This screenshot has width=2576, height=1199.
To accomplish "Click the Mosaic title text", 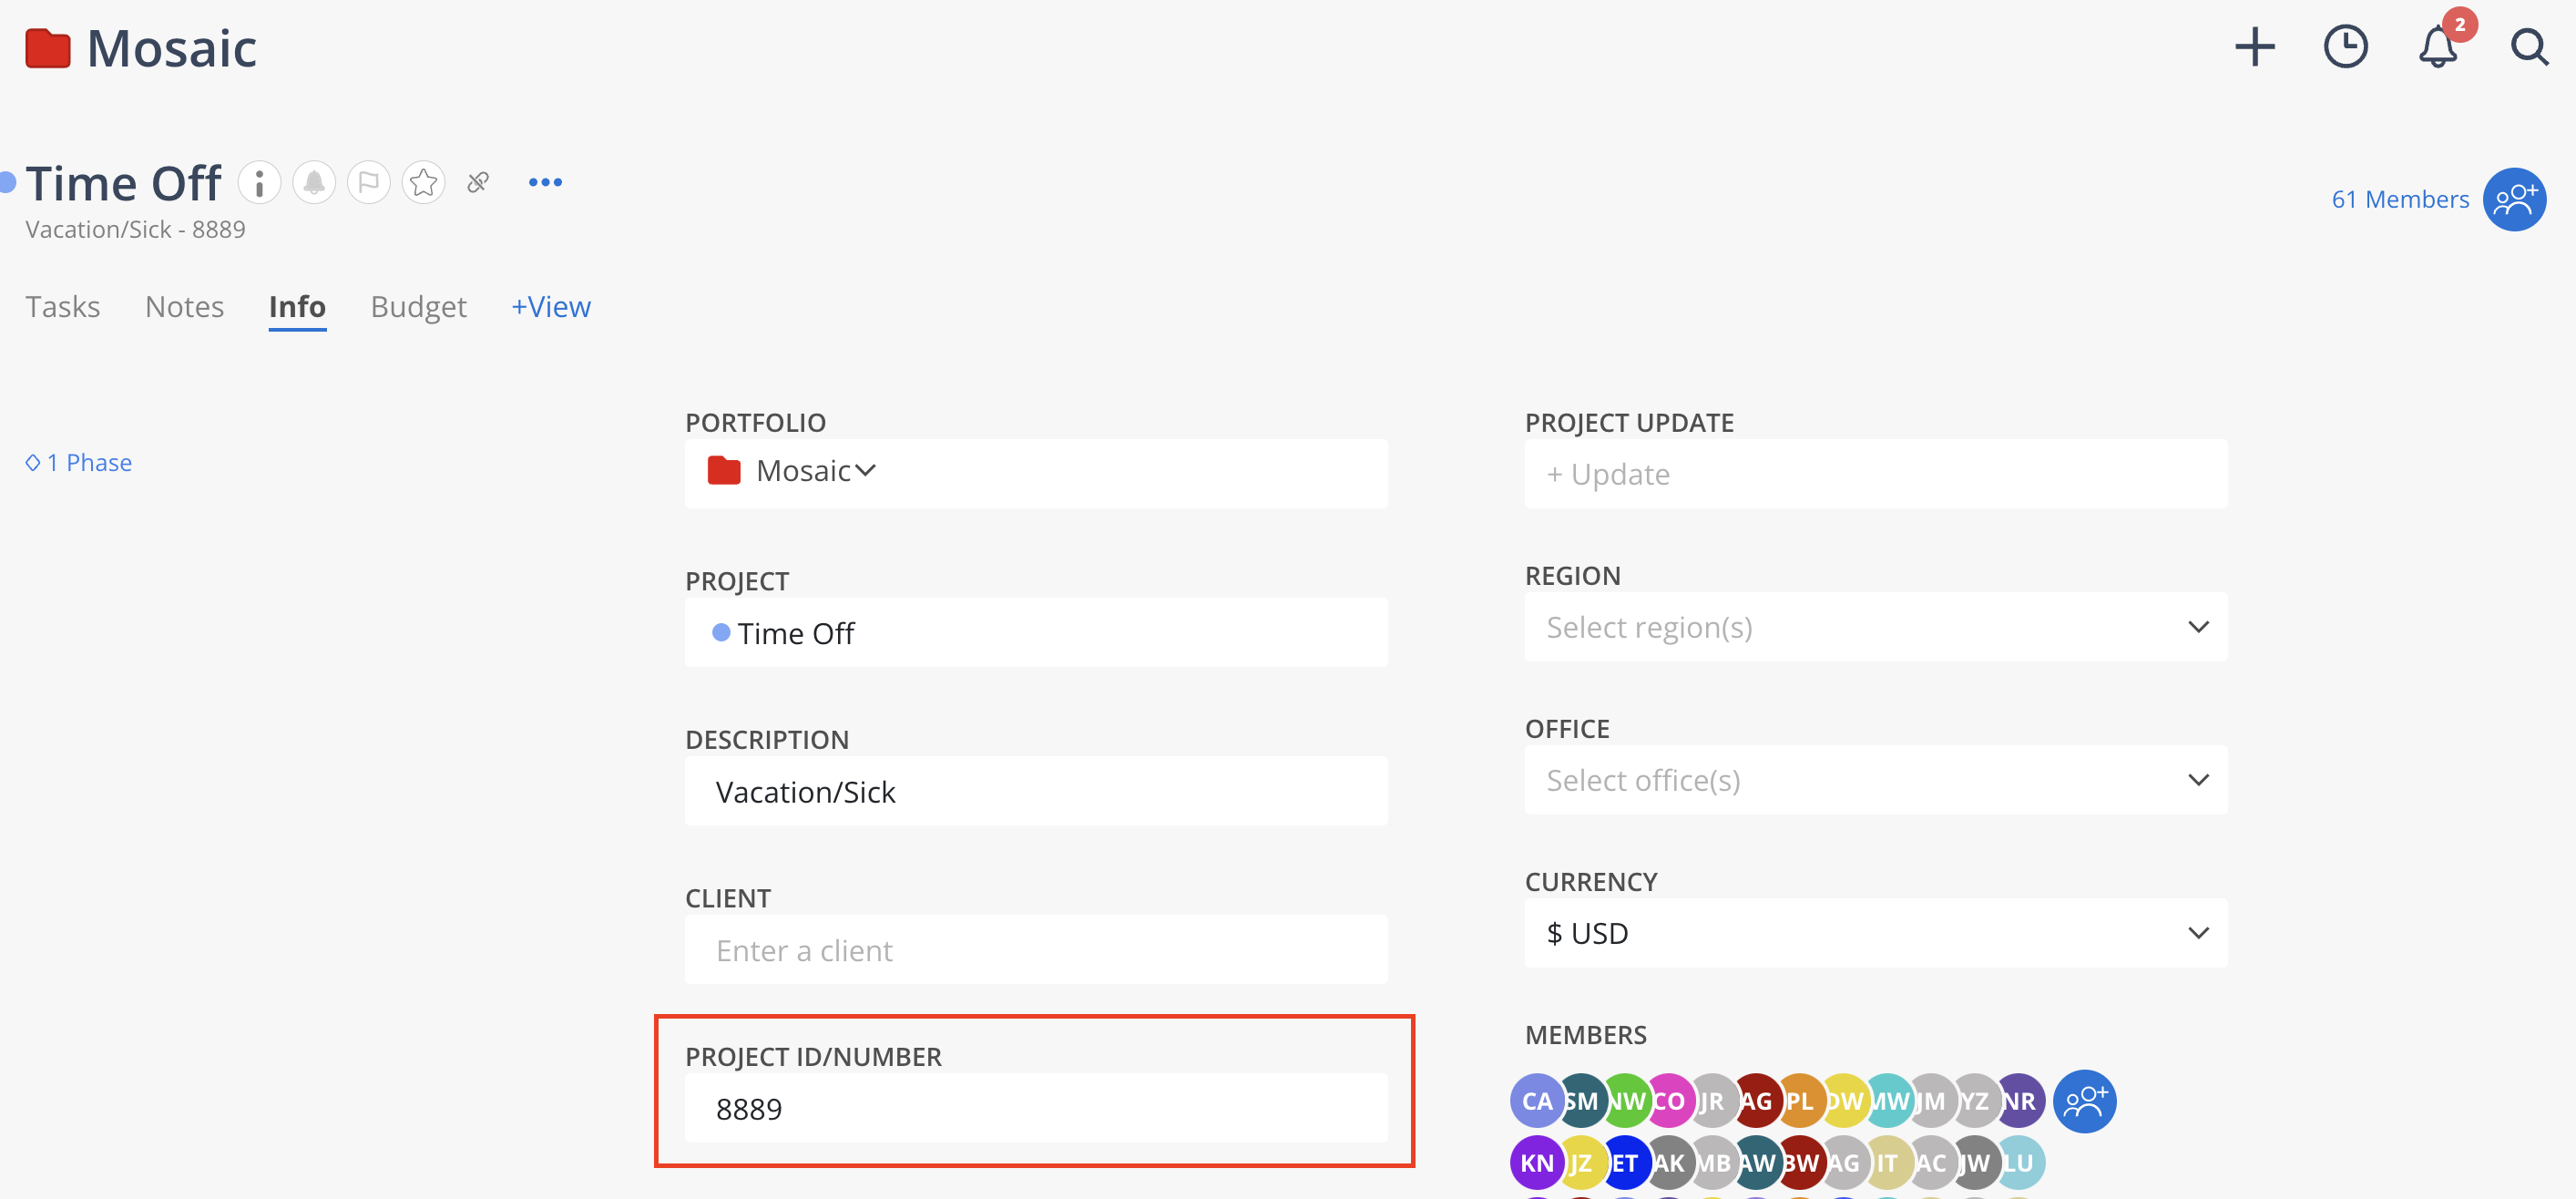I will [x=171, y=48].
